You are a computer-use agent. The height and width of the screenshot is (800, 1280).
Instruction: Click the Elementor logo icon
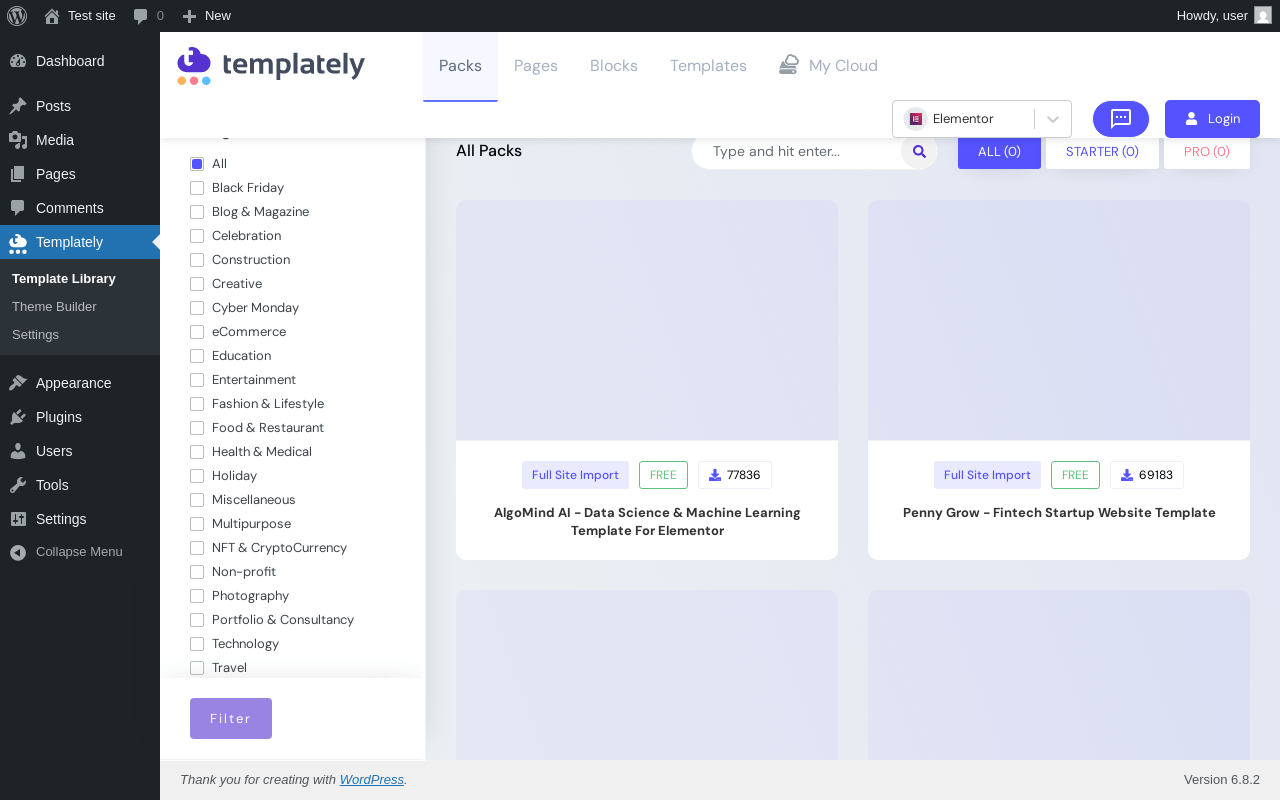coord(916,118)
